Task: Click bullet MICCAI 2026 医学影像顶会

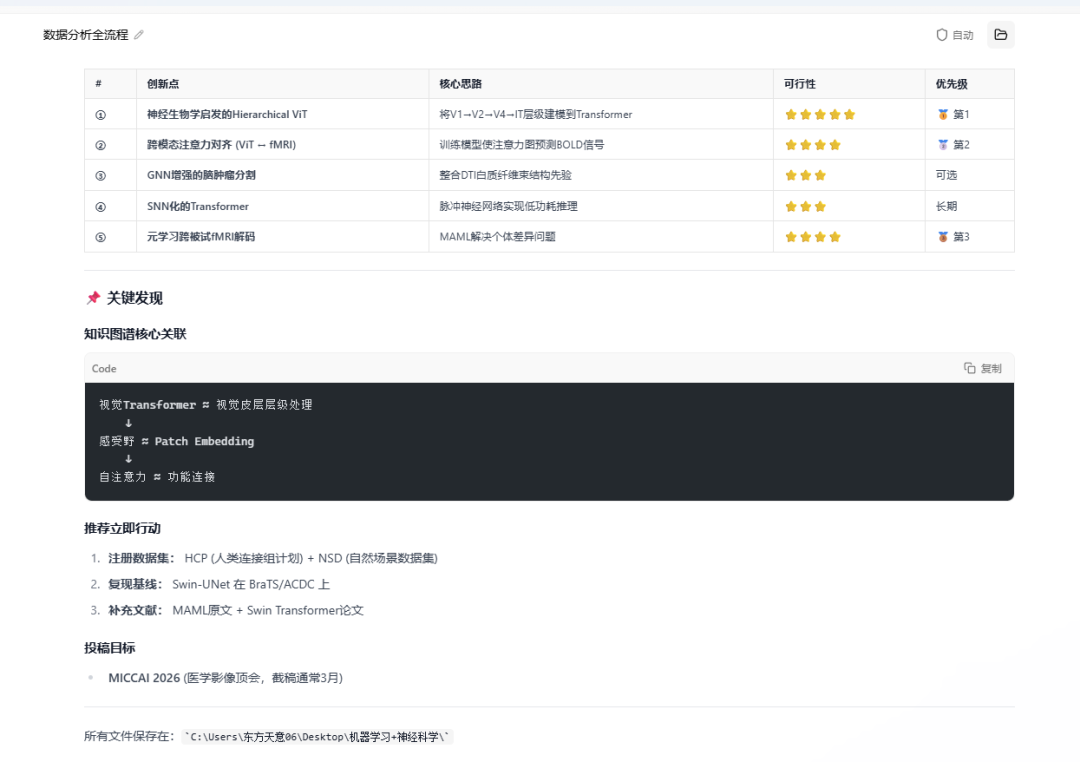Action: [x=225, y=678]
